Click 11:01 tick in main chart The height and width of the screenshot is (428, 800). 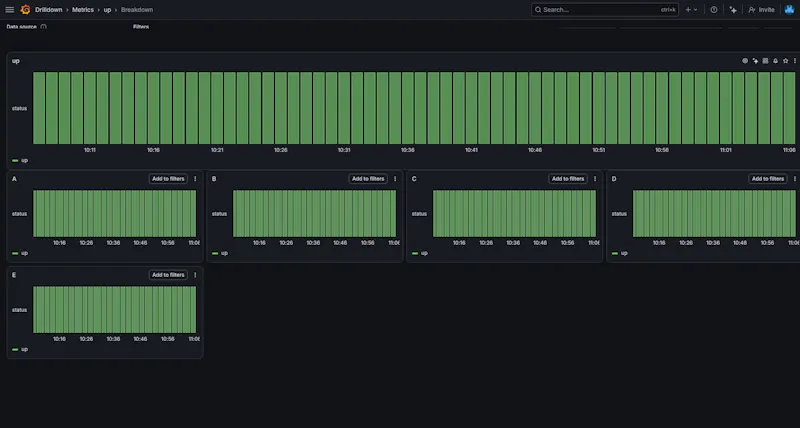point(726,150)
